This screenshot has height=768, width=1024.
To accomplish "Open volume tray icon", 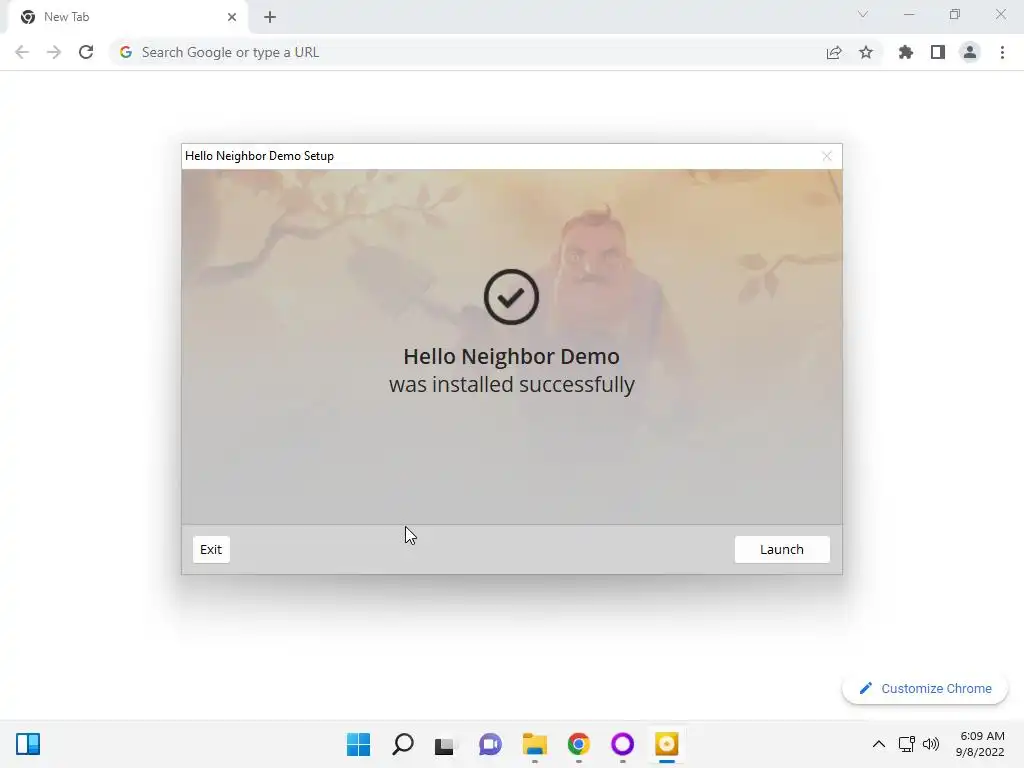I will click(931, 744).
